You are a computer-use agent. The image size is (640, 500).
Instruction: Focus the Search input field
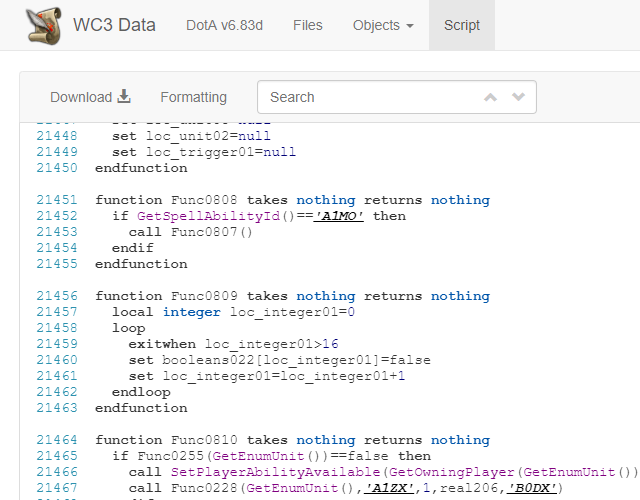point(397,97)
